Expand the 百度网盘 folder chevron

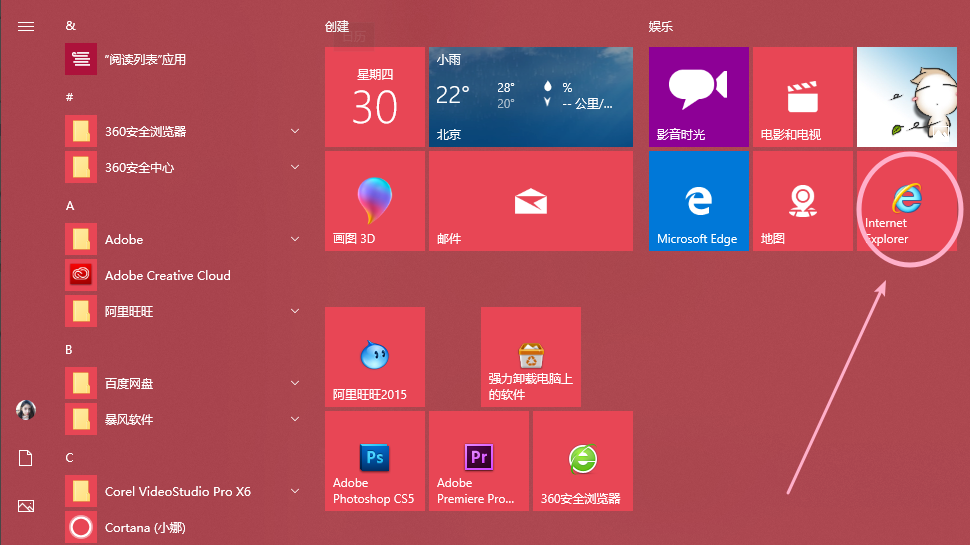[295, 383]
